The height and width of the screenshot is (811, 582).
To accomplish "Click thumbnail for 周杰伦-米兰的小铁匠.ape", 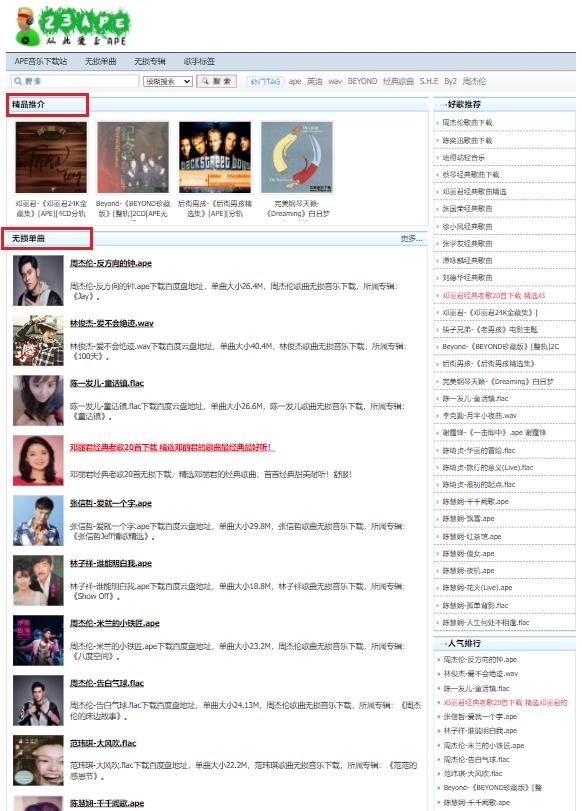I will tap(38, 641).
